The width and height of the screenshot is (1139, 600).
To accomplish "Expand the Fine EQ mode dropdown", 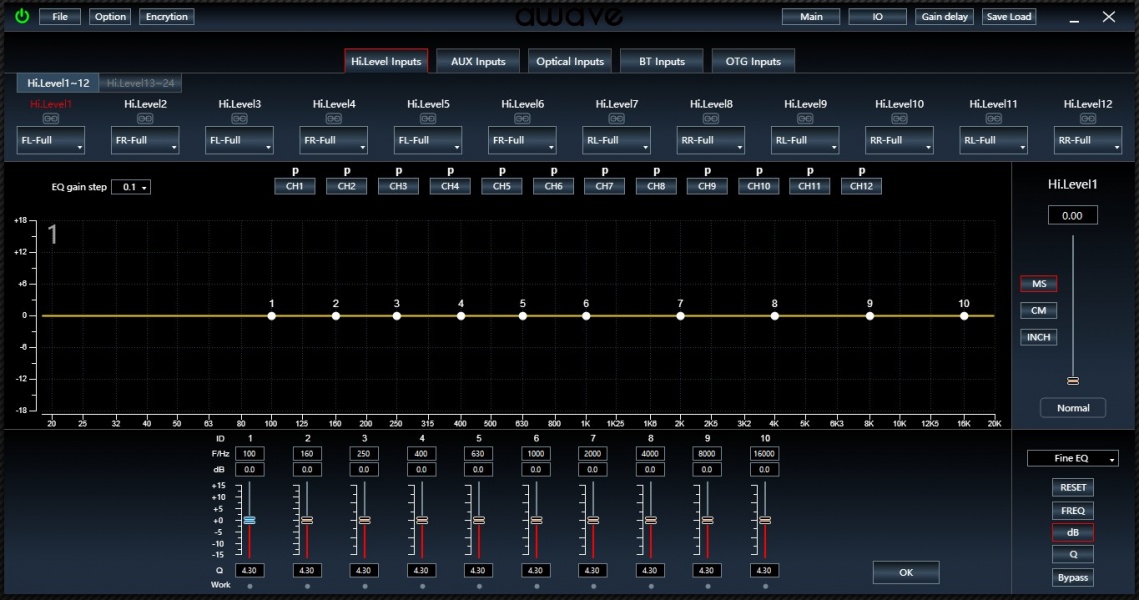I will 1073,458.
